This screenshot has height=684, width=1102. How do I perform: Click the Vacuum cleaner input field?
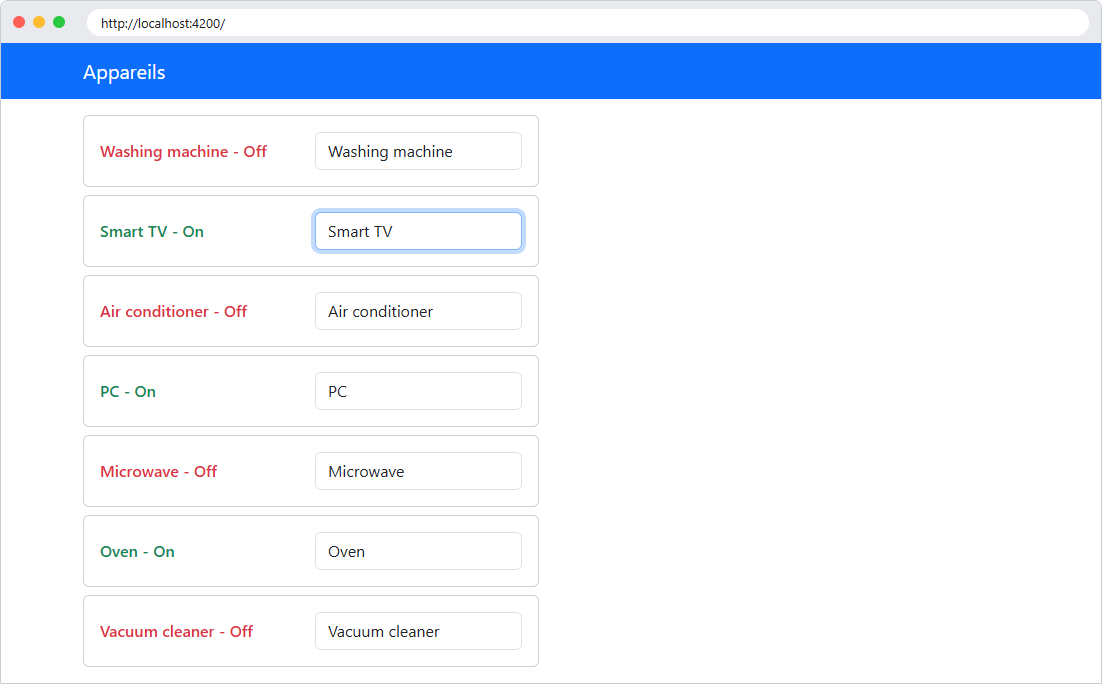418,631
